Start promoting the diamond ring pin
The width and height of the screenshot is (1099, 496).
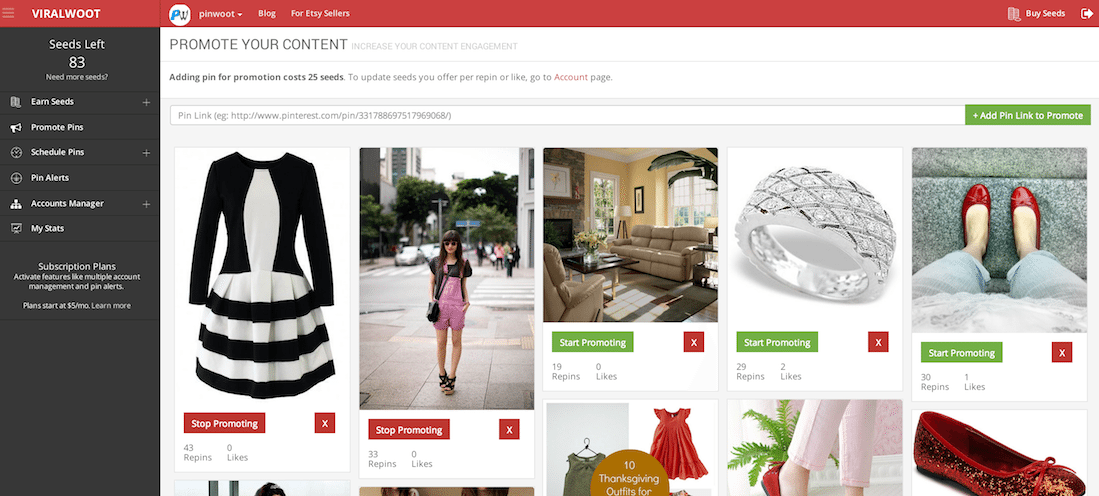(777, 342)
